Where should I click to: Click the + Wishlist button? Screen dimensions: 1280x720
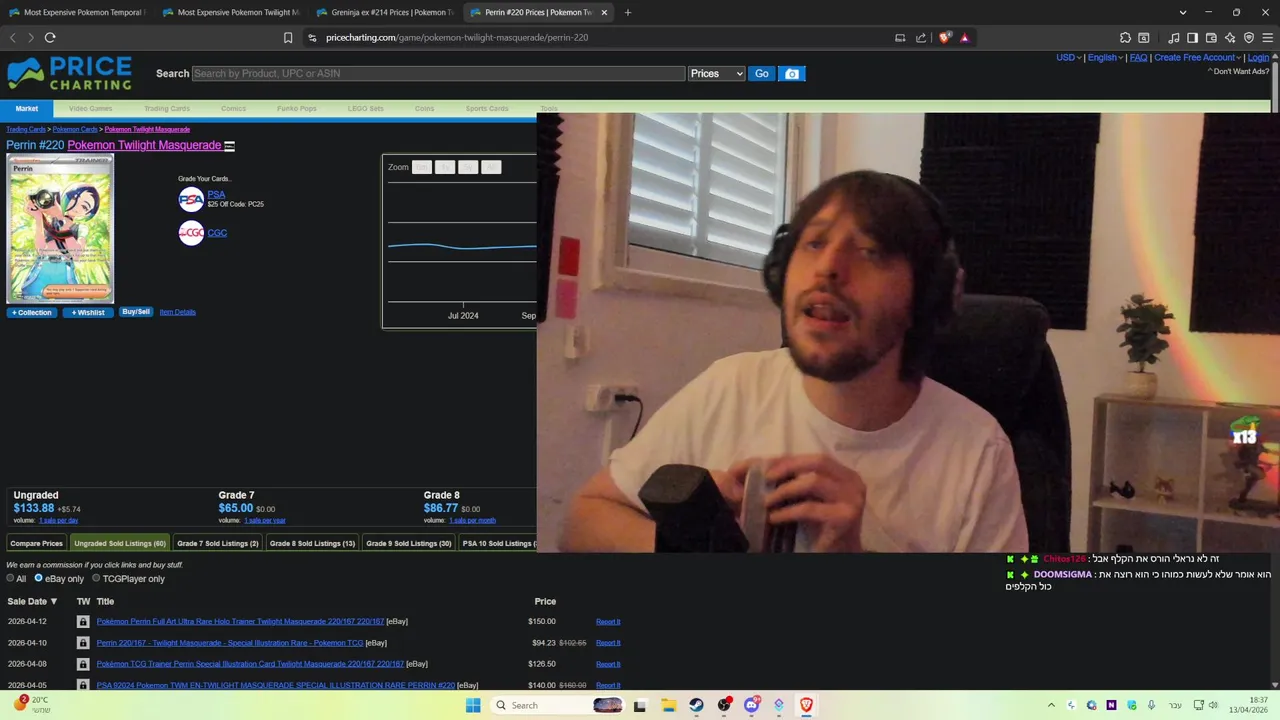coord(88,312)
